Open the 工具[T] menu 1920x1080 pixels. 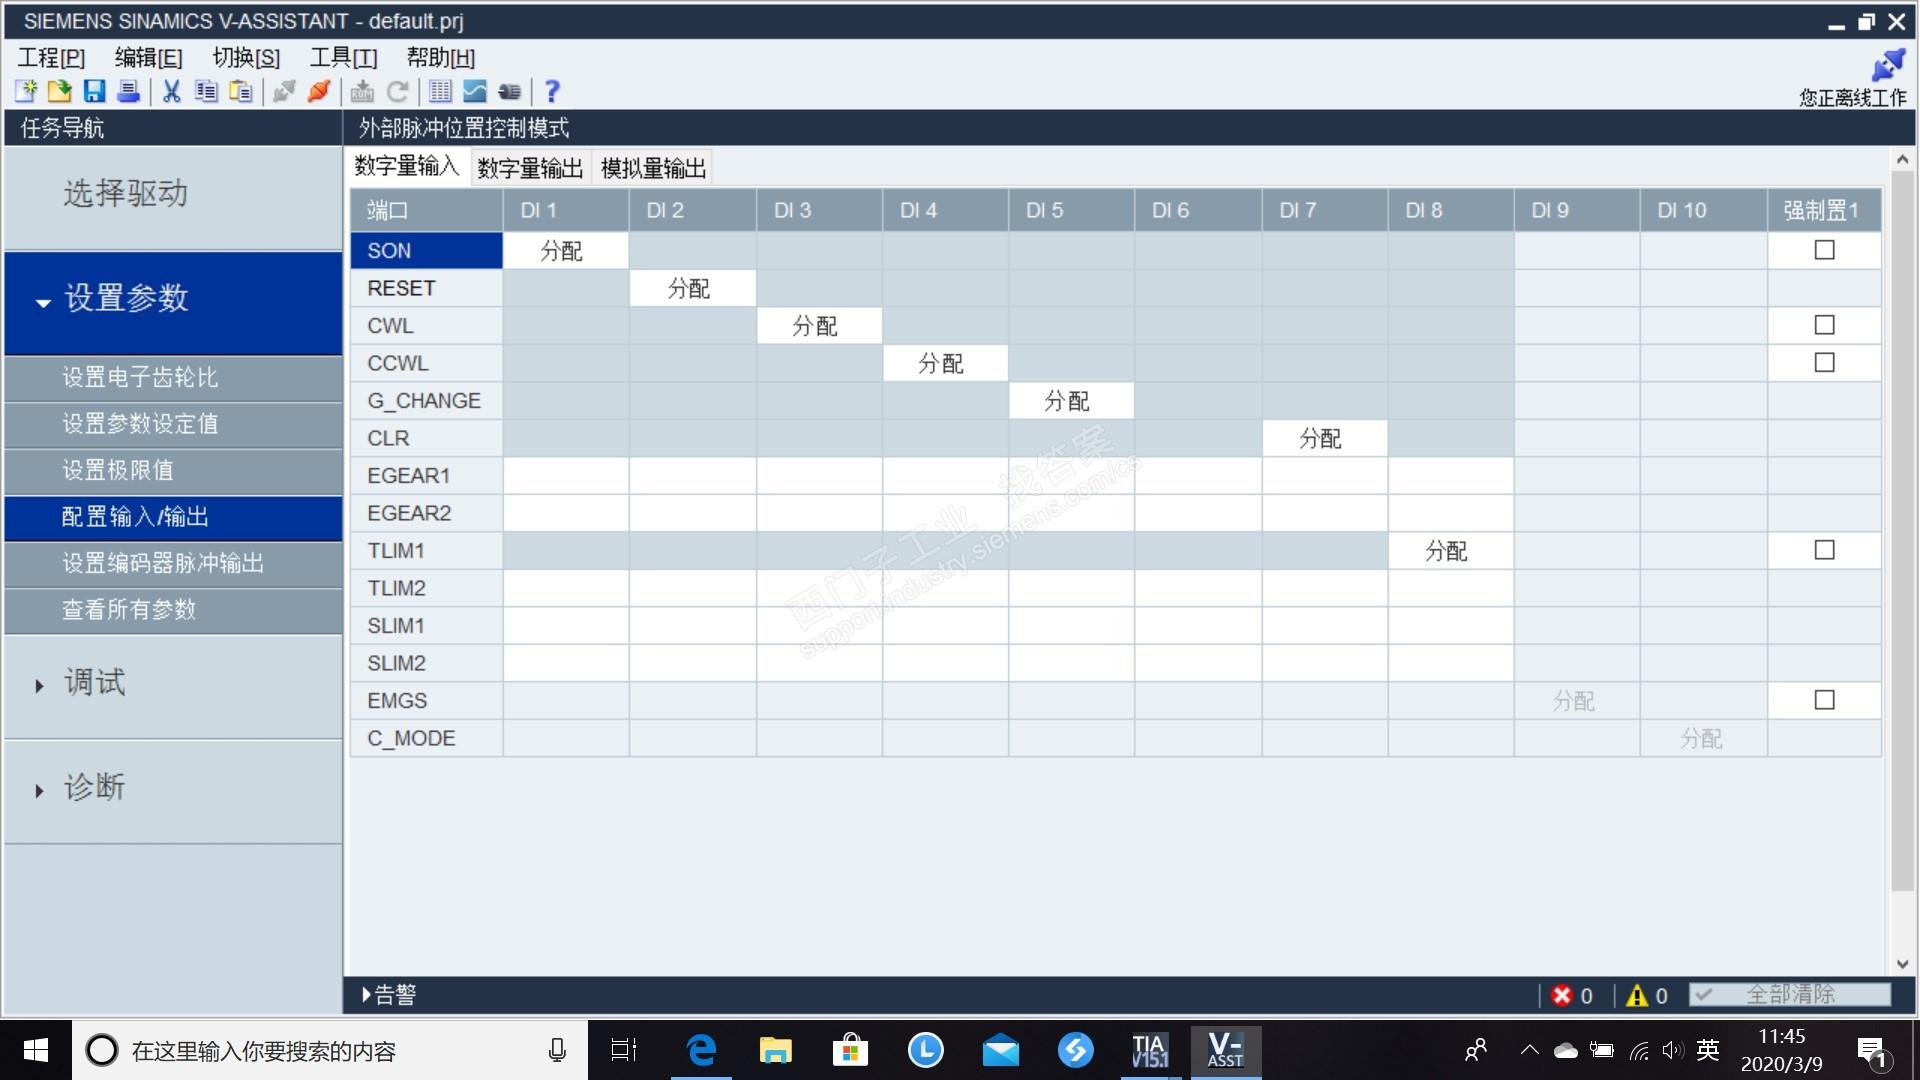click(343, 58)
